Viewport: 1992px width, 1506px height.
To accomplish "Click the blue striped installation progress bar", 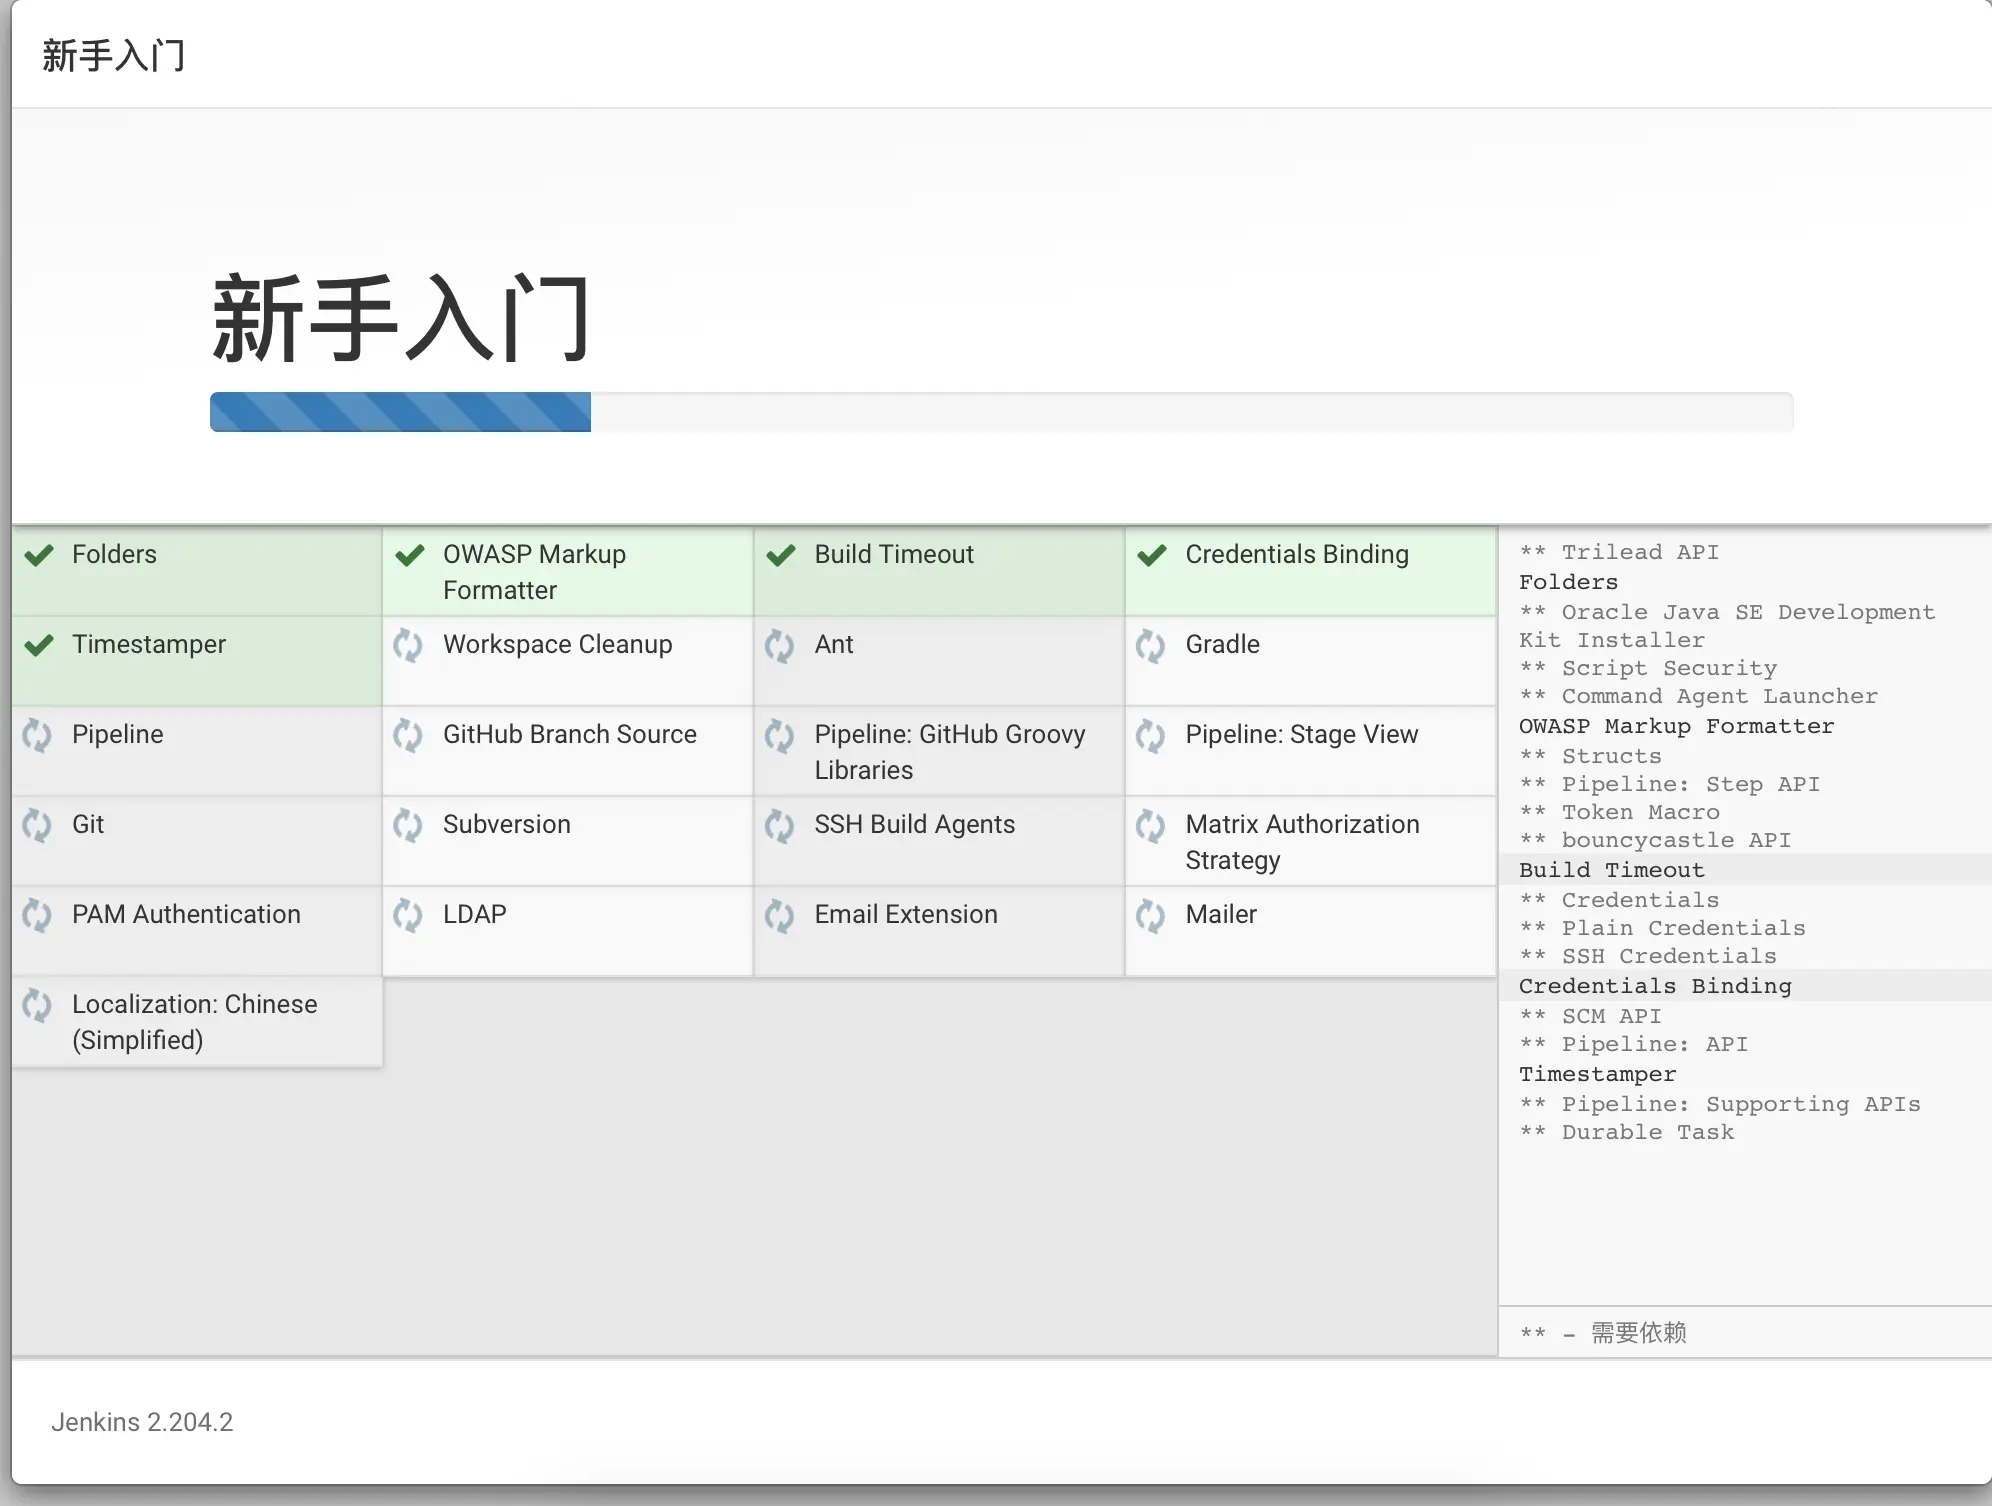I will click(400, 412).
